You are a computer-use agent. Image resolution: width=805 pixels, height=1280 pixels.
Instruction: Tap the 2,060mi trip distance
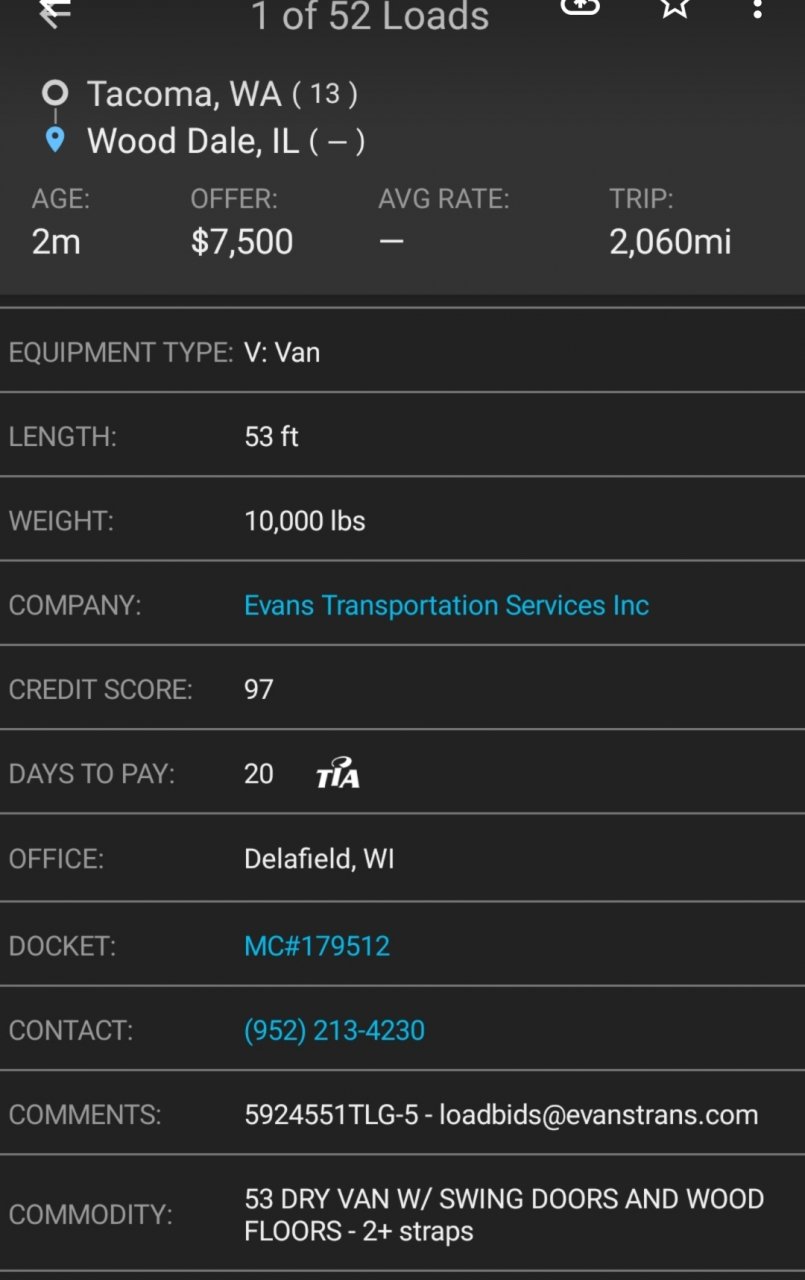click(x=670, y=242)
